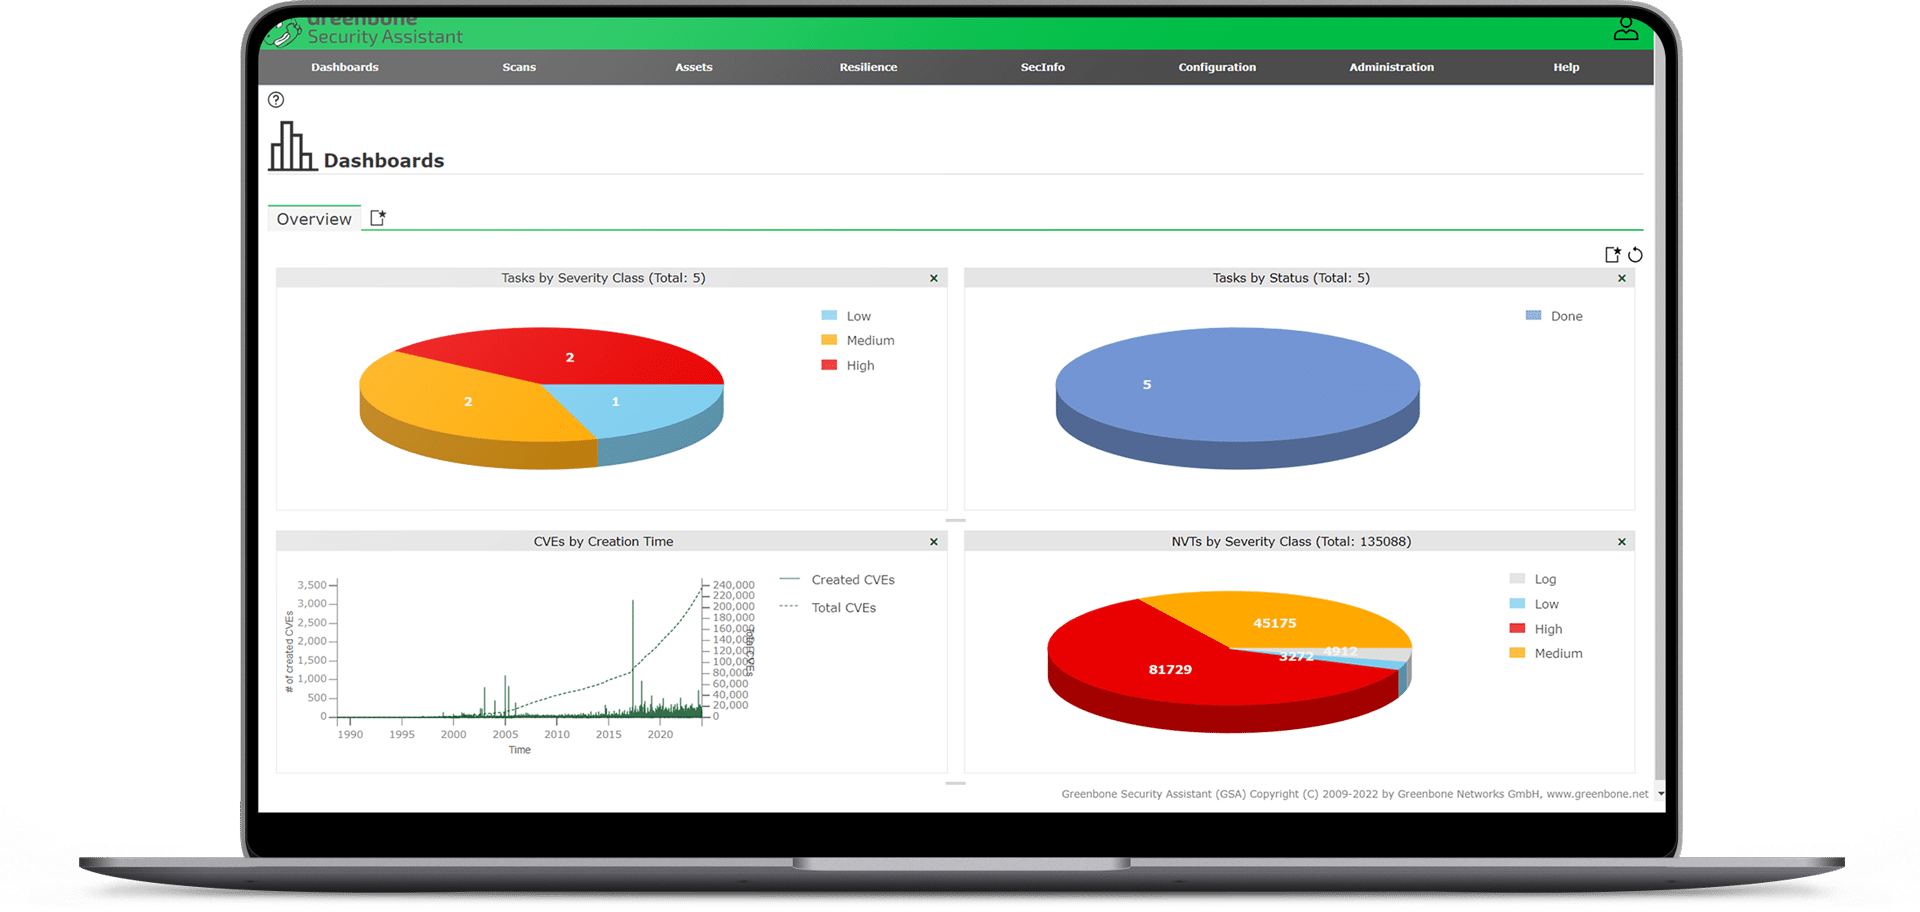Toggle High legend in Tasks by Severity

(848, 365)
